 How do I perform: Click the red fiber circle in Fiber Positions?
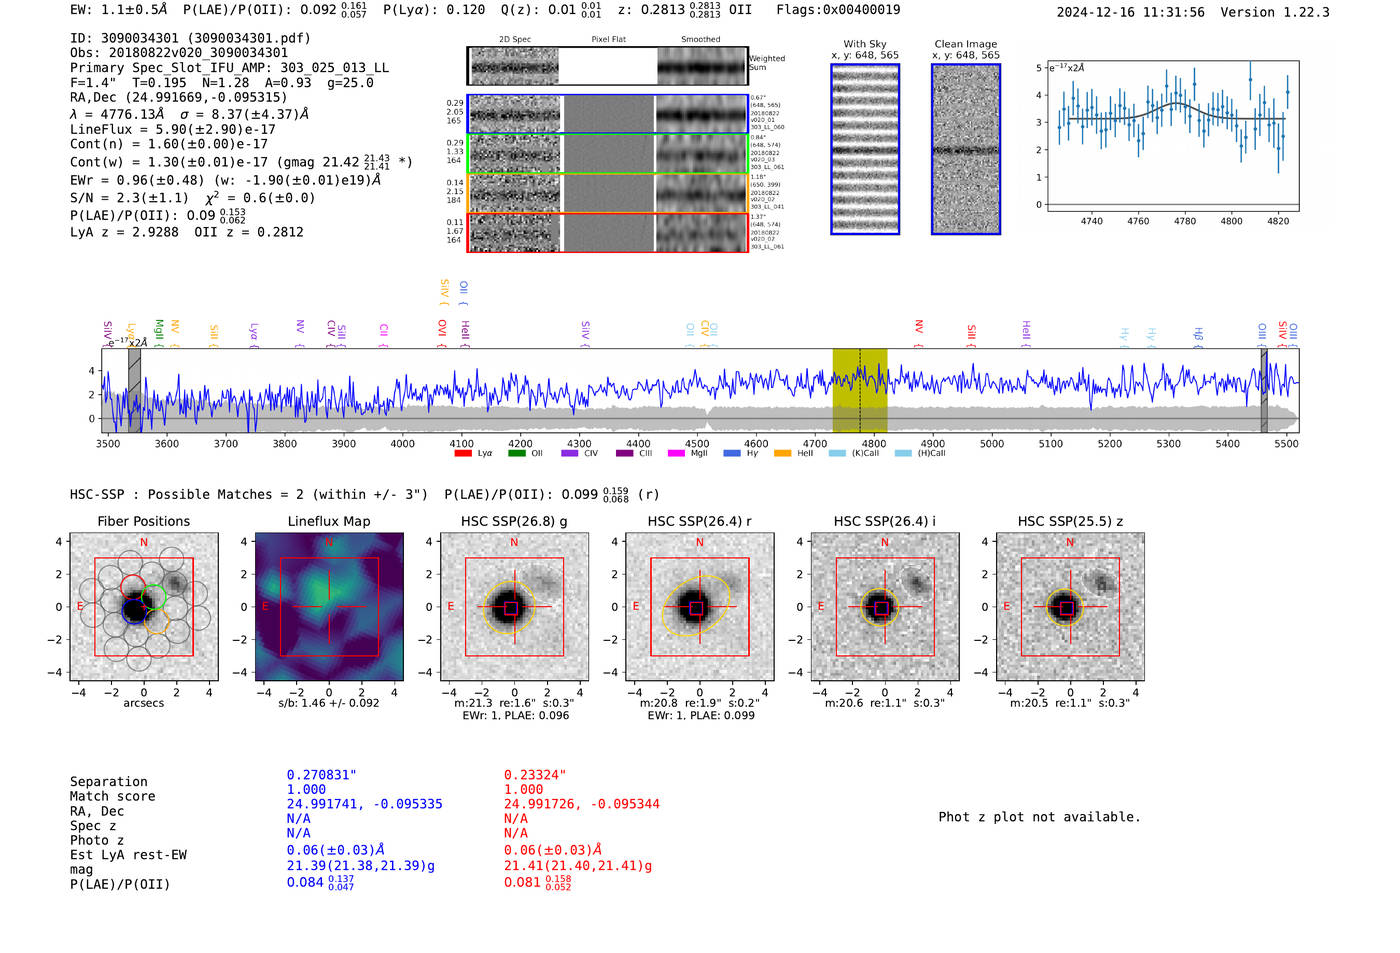(132, 587)
